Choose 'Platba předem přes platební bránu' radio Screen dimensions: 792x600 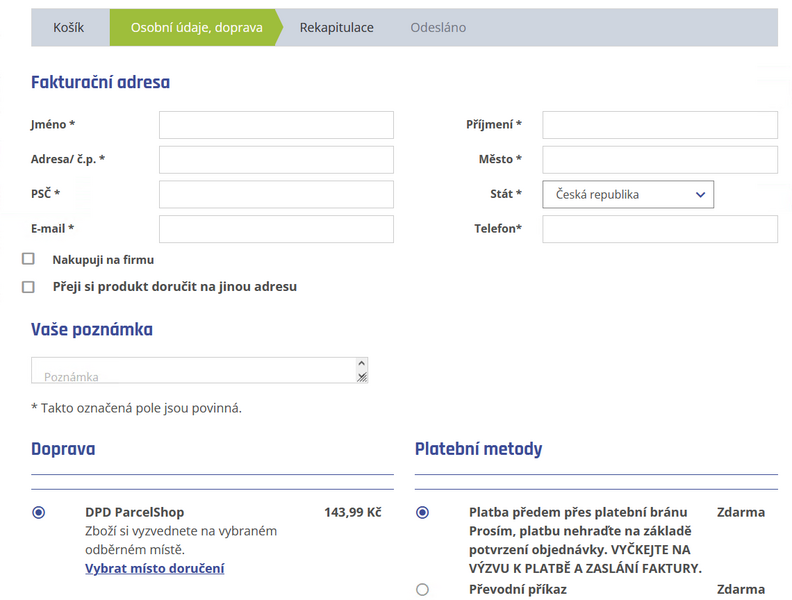(x=422, y=512)
